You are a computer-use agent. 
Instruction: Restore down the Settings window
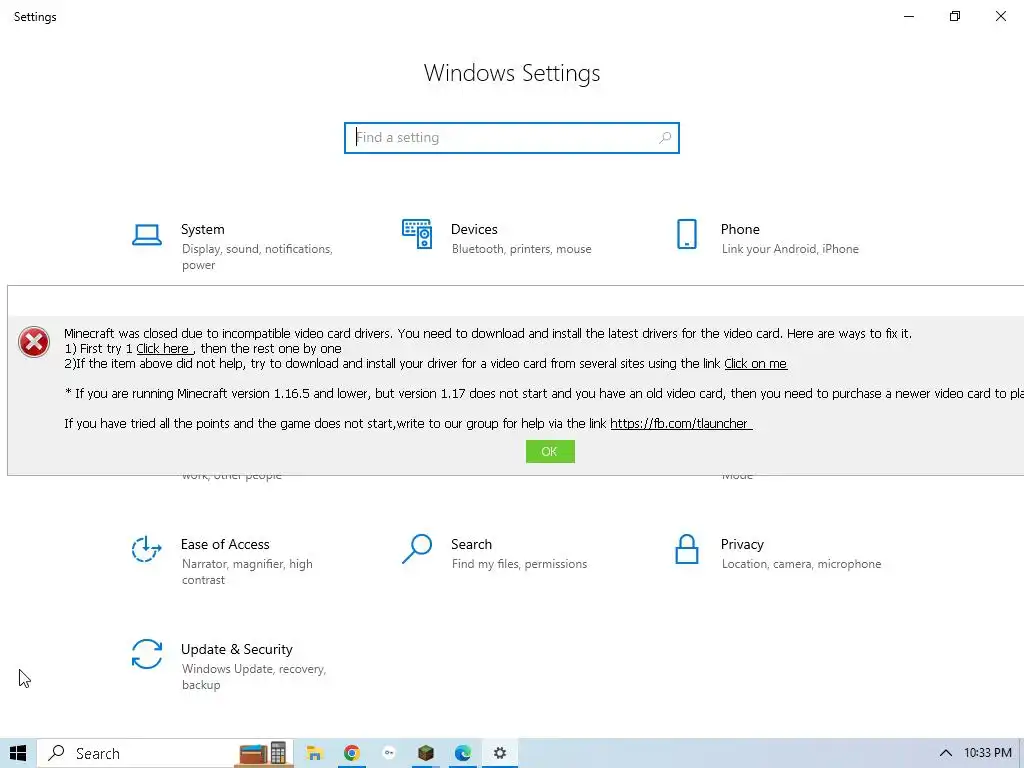tap(955, 16)
